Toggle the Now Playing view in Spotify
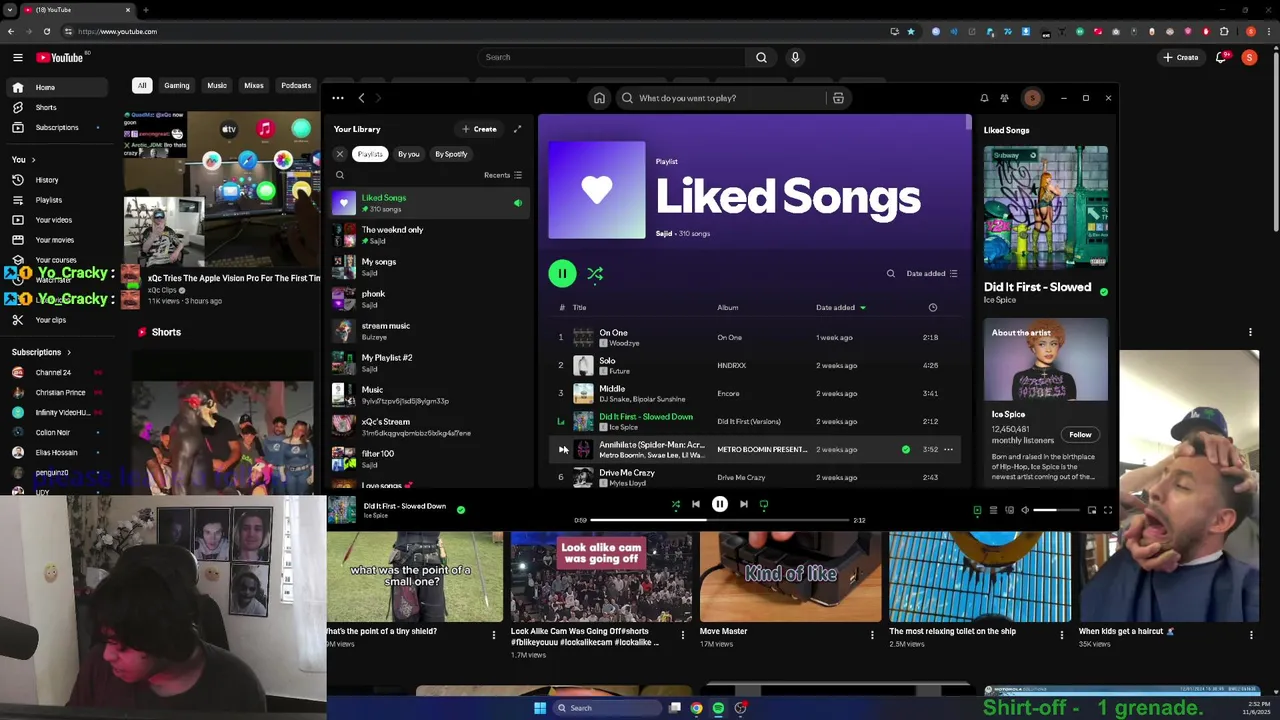This screenshot has width=1280, height=720. pos(977,510)
